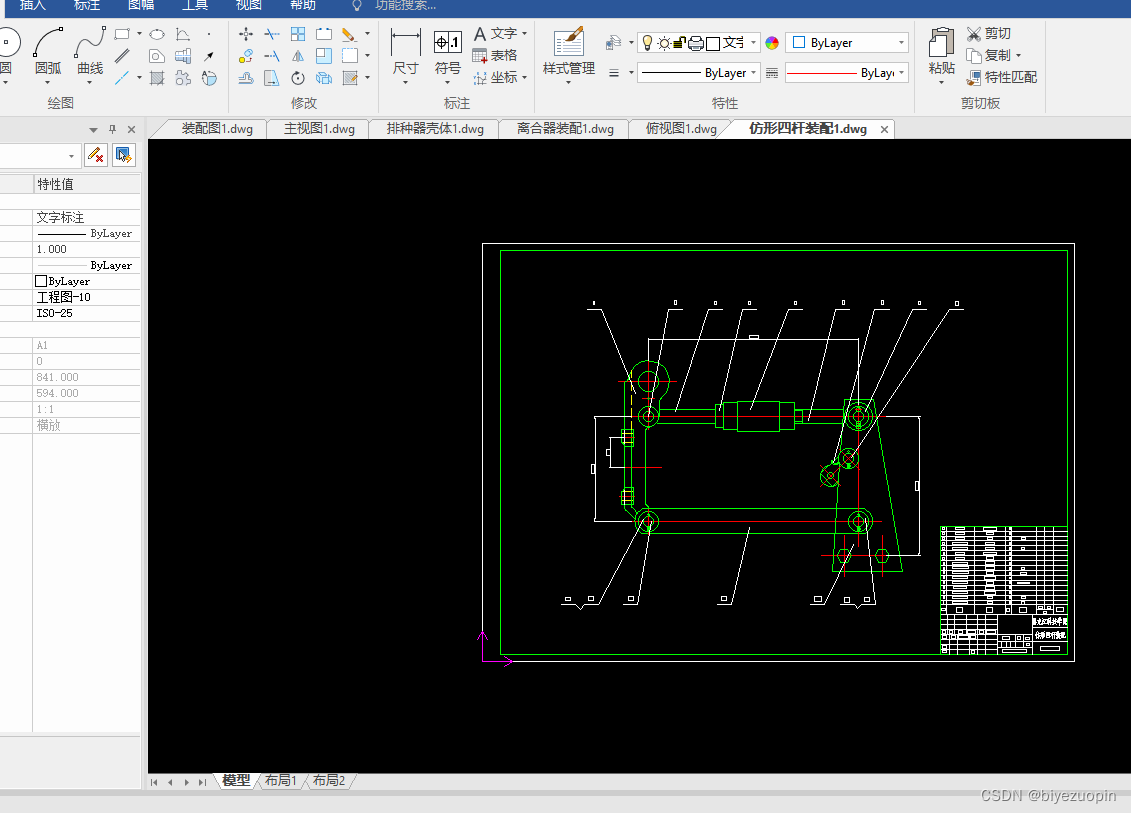1131x813 pixels.
Task: Switch to 布局2 layout tab
Action: point(329,781)
